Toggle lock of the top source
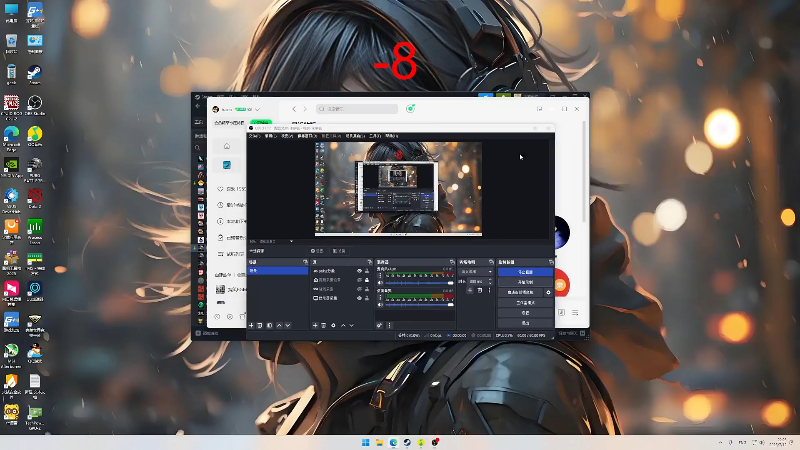Screen dimensions: 800x450 [367, 271]
